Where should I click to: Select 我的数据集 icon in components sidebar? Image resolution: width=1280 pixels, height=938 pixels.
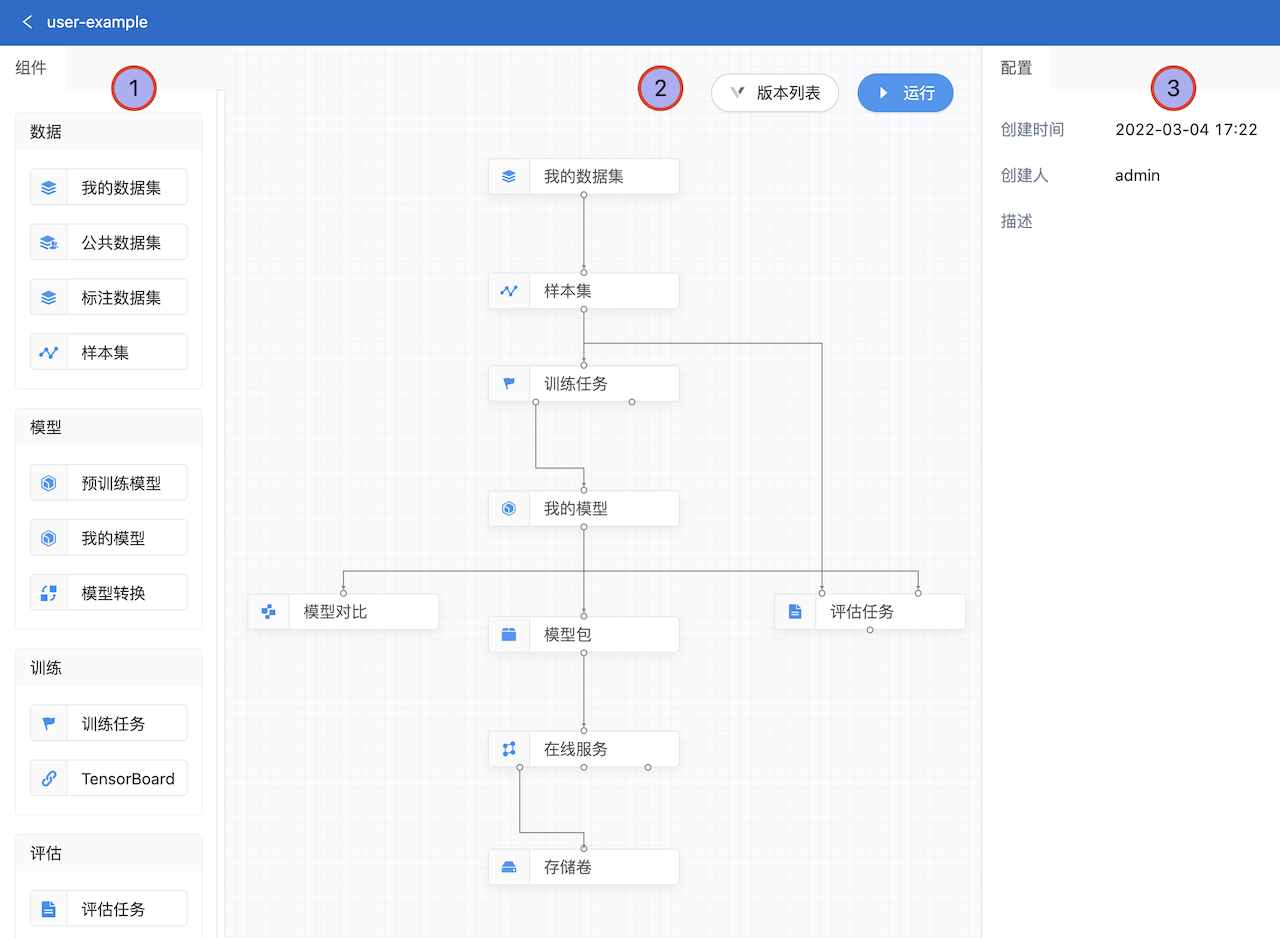coord(49,187)
